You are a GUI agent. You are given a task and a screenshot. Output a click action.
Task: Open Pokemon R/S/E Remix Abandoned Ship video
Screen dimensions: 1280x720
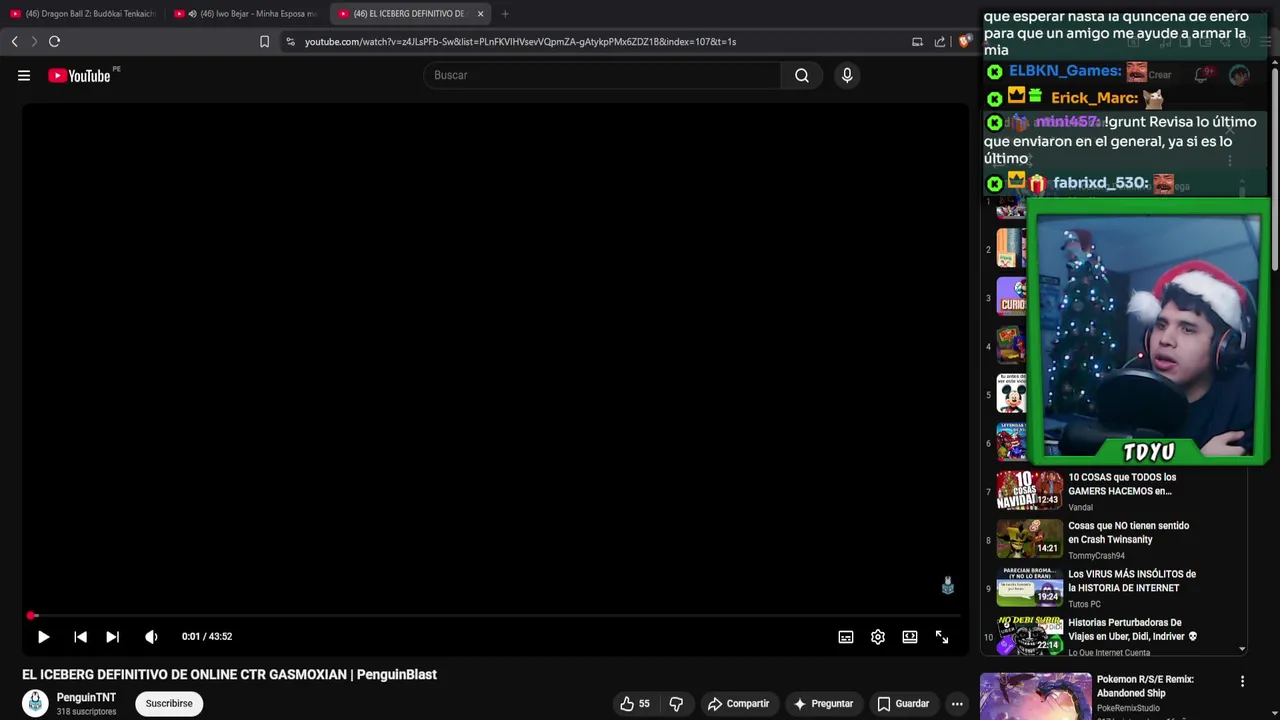(x=1145, y=686)
